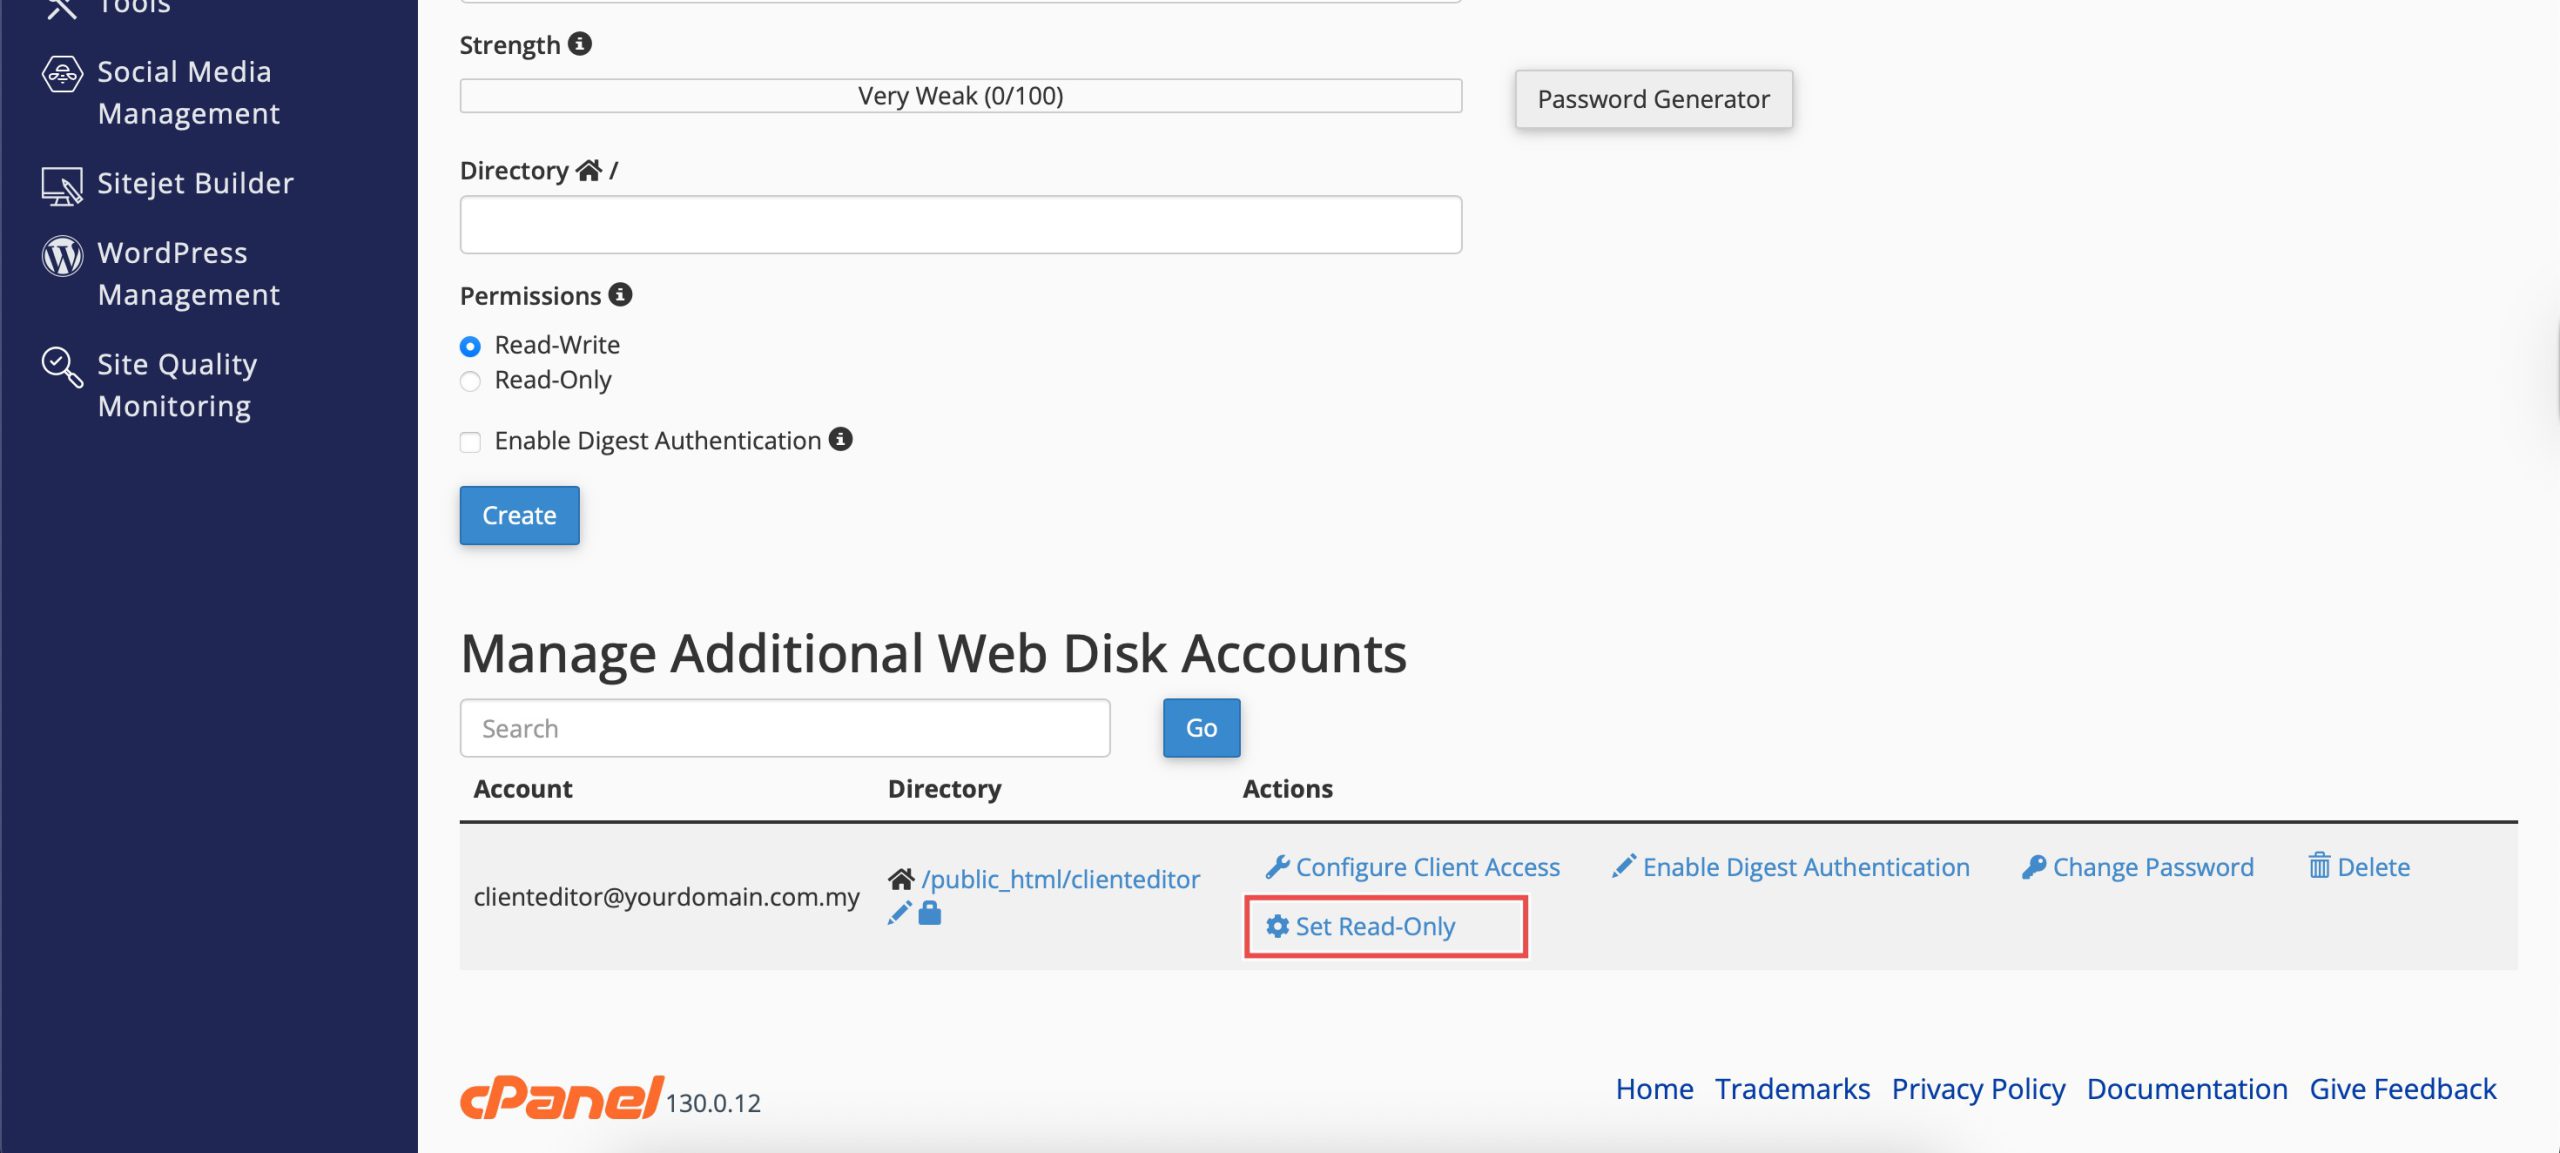The width and height of the screenshot is (2560, 1153).
Task: Open Configure Client Access link
Action: [x=1426, y=867]
